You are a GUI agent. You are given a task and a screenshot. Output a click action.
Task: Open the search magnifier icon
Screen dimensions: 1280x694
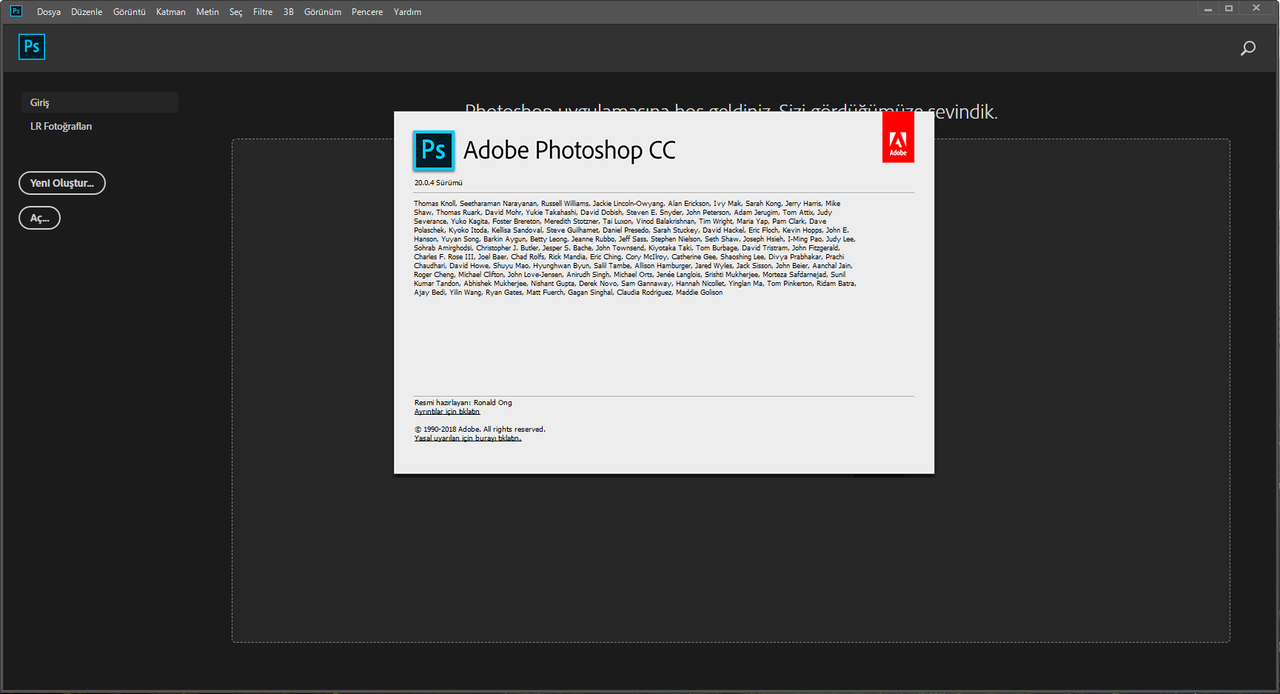coord(1248,48)
